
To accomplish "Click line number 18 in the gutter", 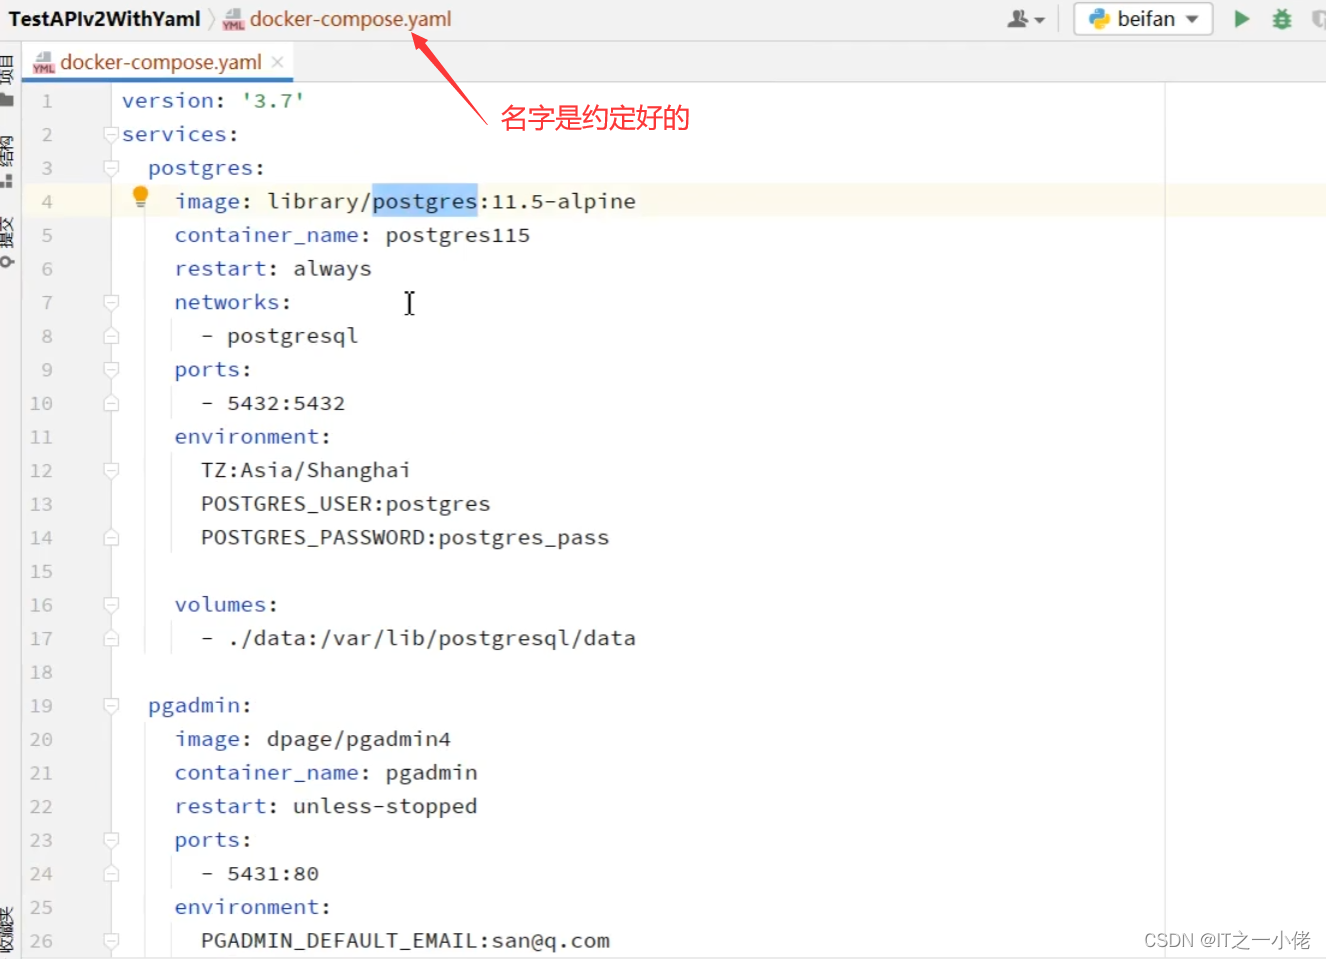I will click(x=41, y=672).
